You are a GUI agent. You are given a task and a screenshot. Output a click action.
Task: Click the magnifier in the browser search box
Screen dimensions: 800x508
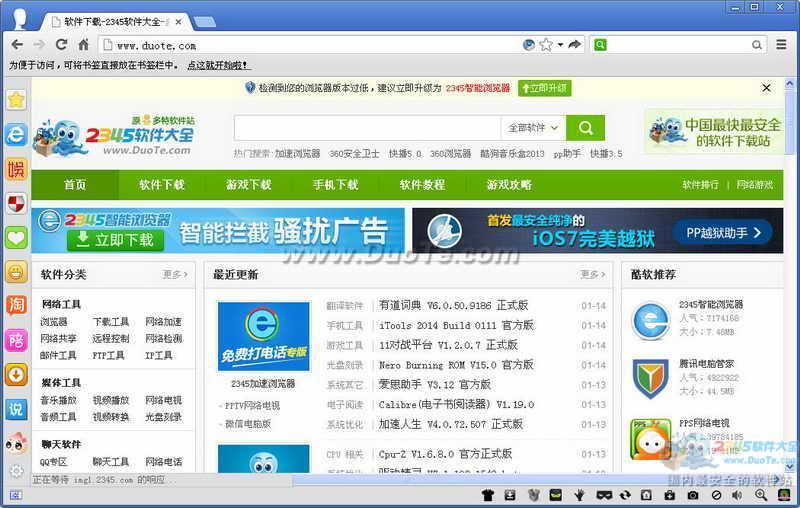757,45
